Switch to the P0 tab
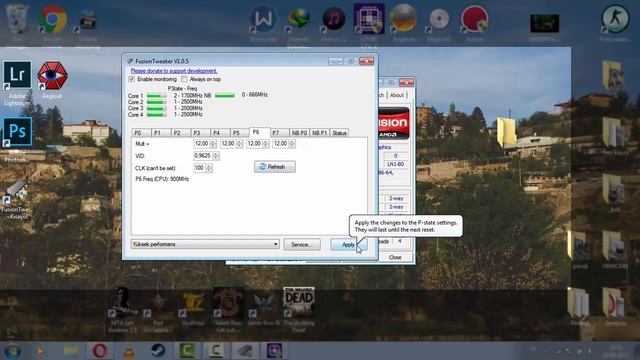This screenshot has width=640, height=360. [141, 133]
